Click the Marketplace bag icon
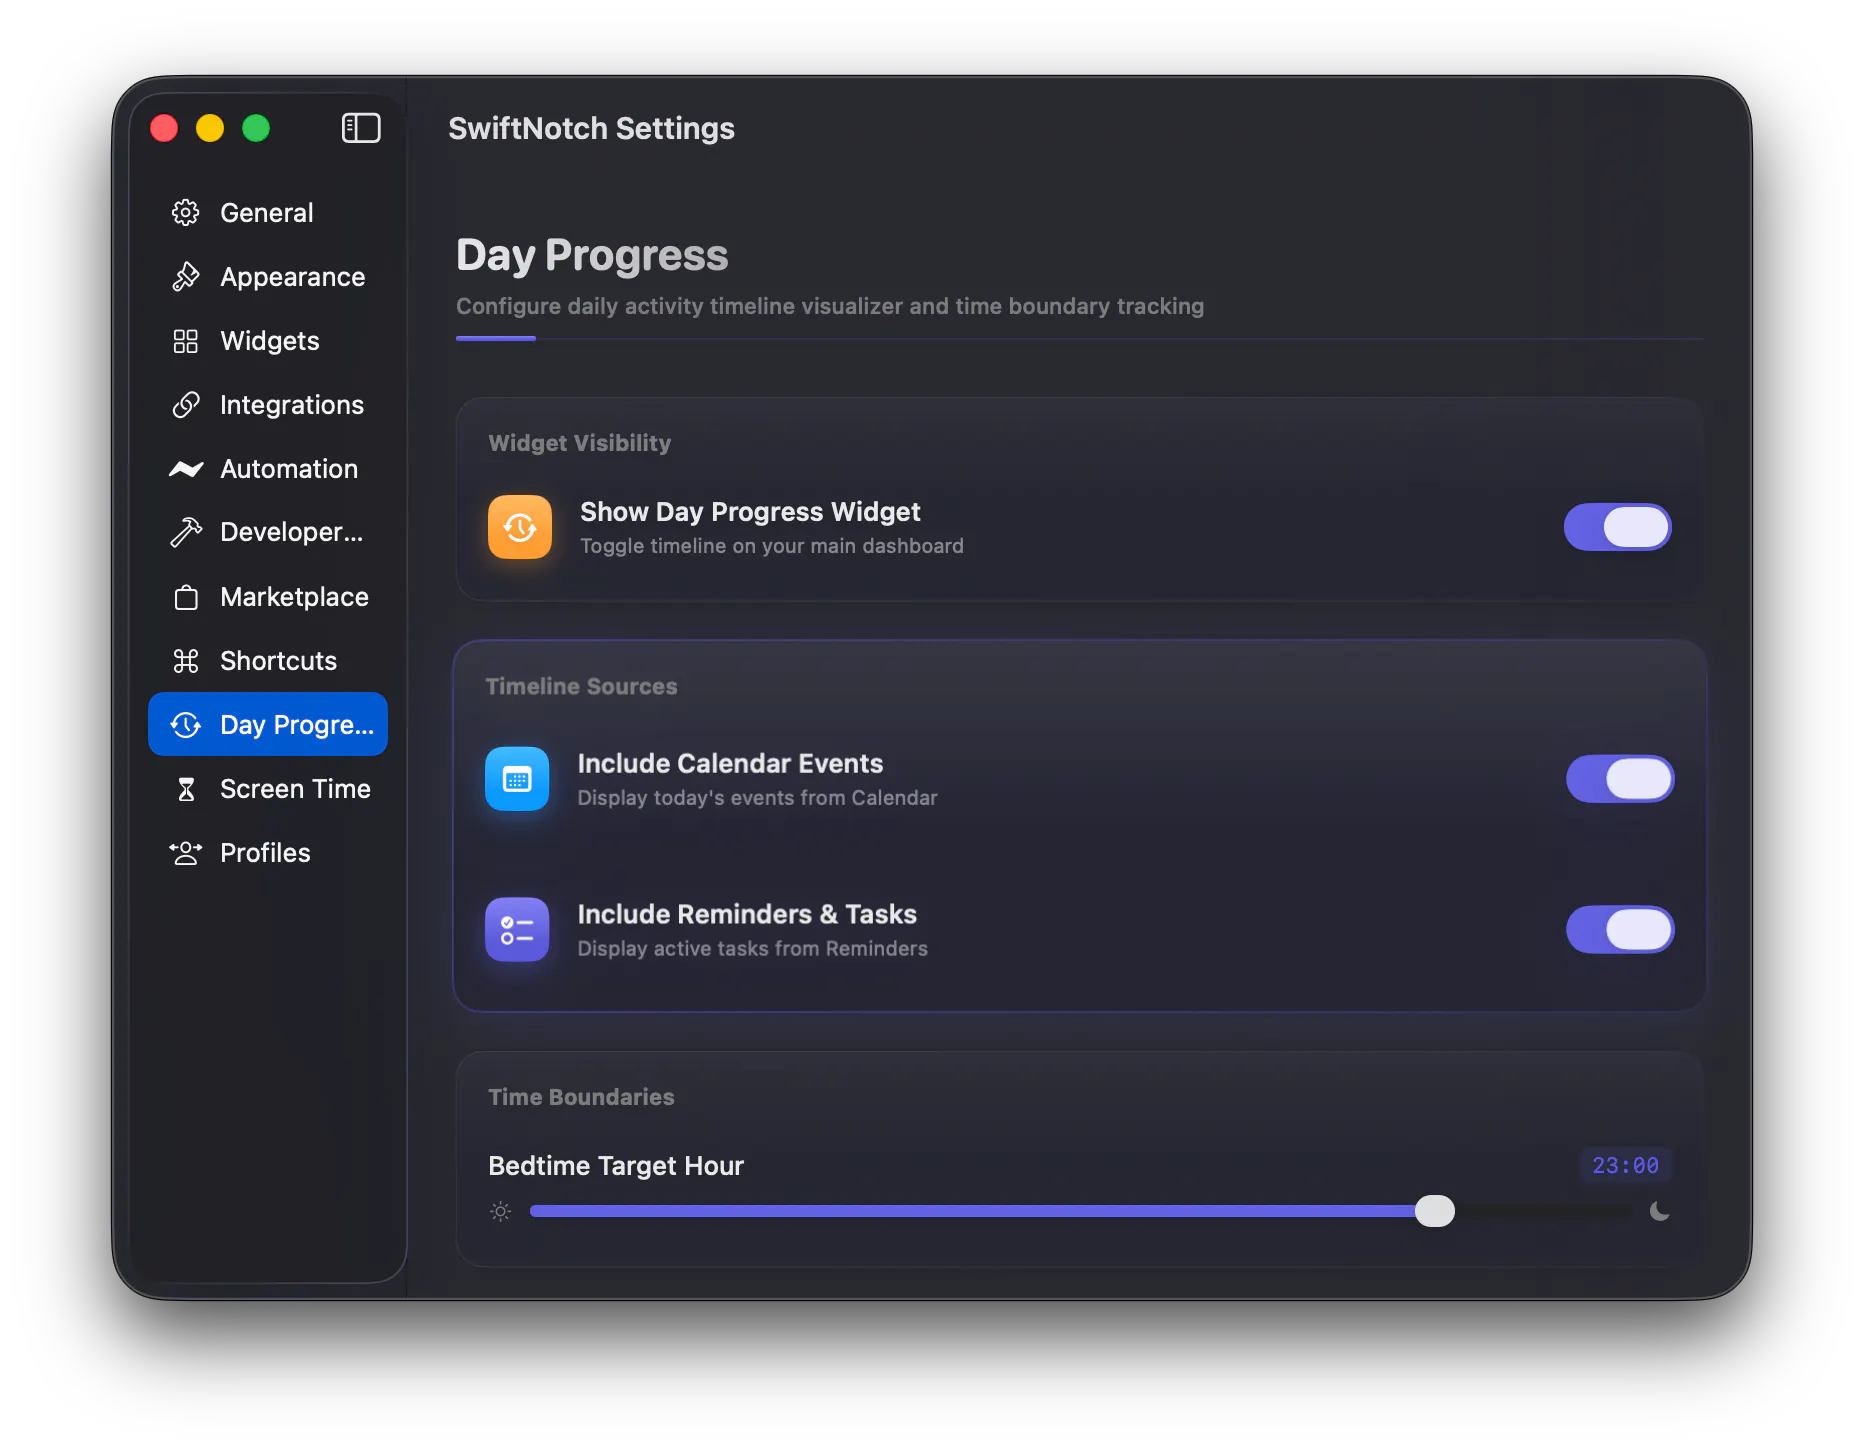Image resolution: width=1864 pixels, height=1448 pixels. coord(186,597)
